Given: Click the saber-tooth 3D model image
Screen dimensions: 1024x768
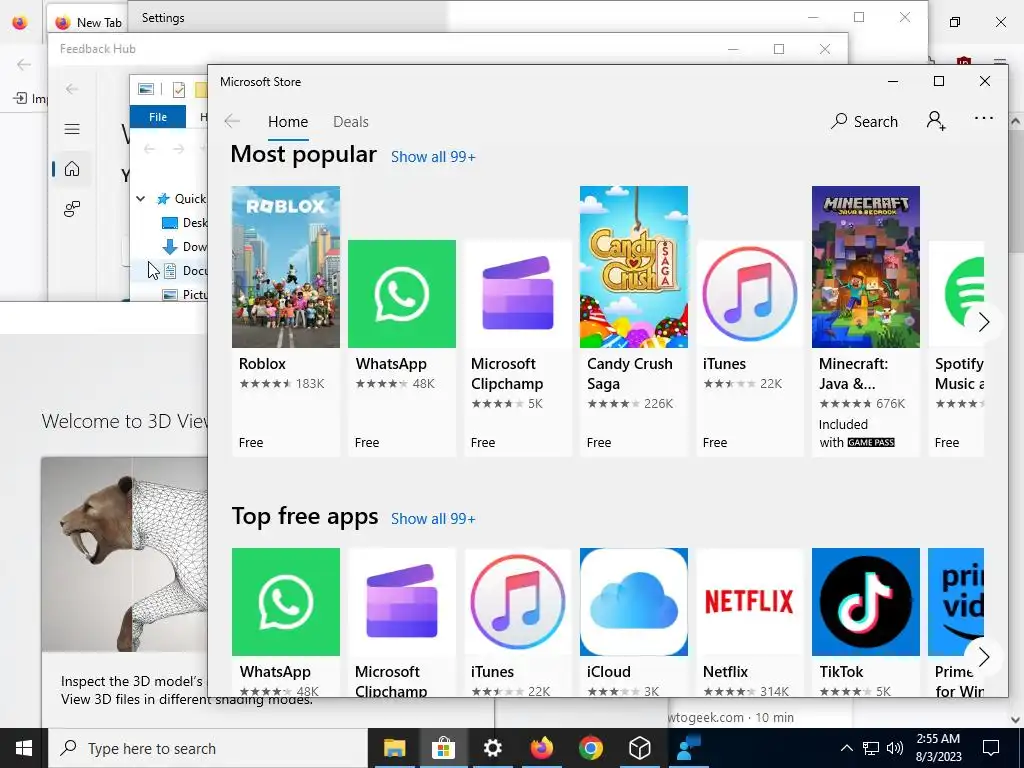Looking at the screenshot, I should [x=124, y=554].
